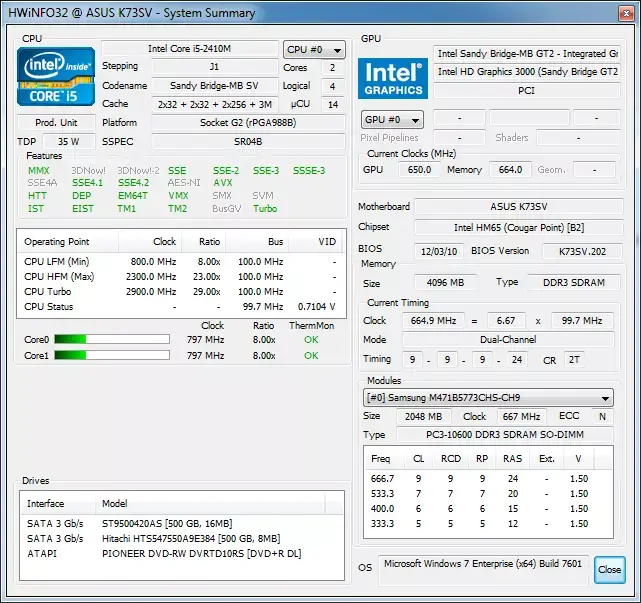Click the Operating Point column header
Image resolution: width=641 pixels, height=603 pixels.
tap(68, 242)
